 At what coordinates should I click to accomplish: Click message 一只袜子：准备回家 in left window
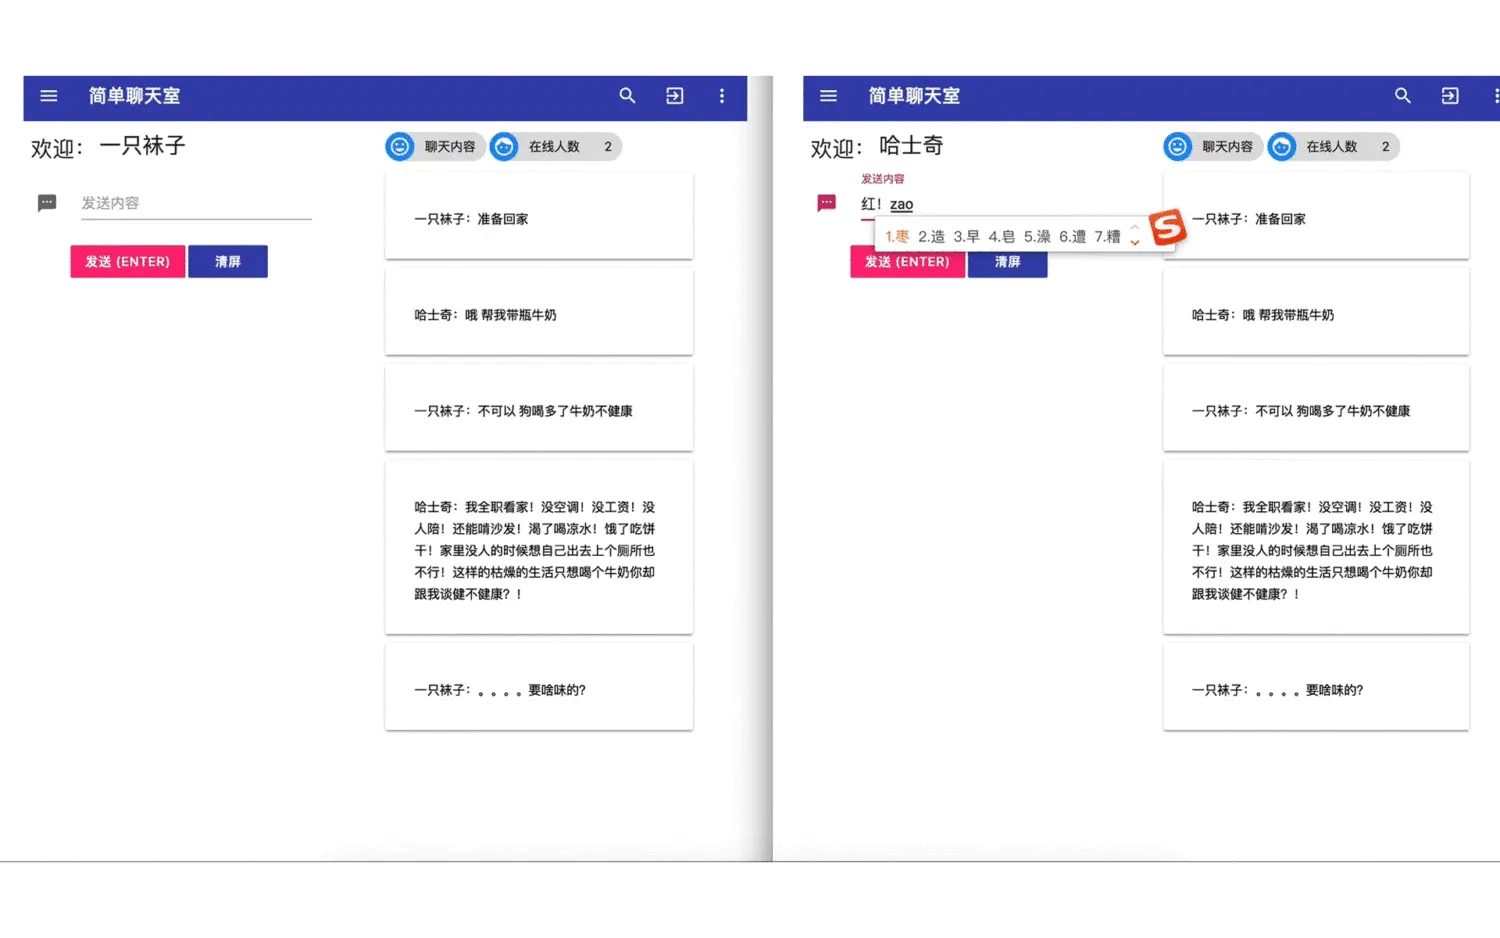point(539,216)
